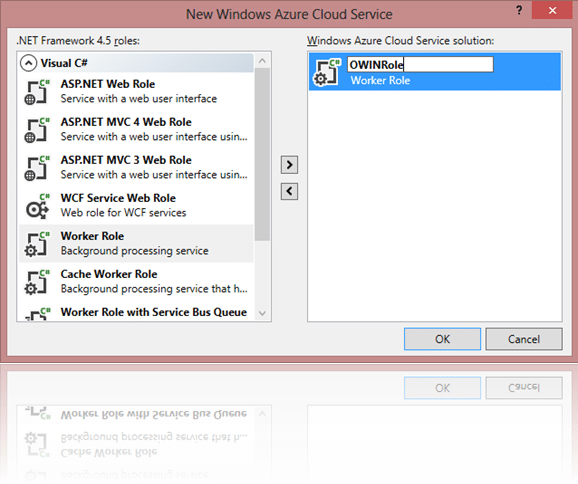This screenshot has height=484, width=578.
Task: Click the OWINRole worker role icon in solution
Action: coord(326,73)
